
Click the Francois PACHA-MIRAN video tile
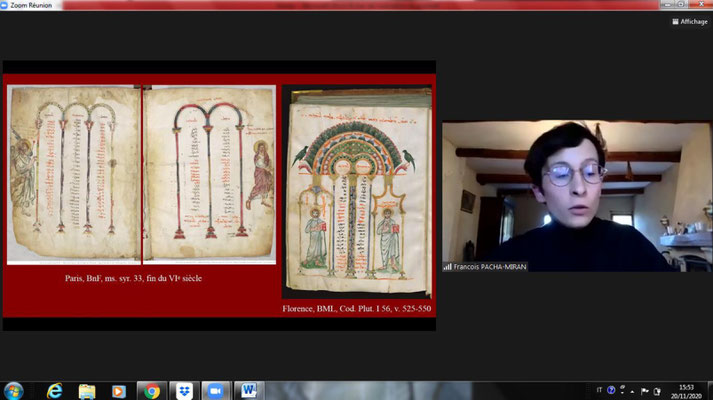[577, 196]
